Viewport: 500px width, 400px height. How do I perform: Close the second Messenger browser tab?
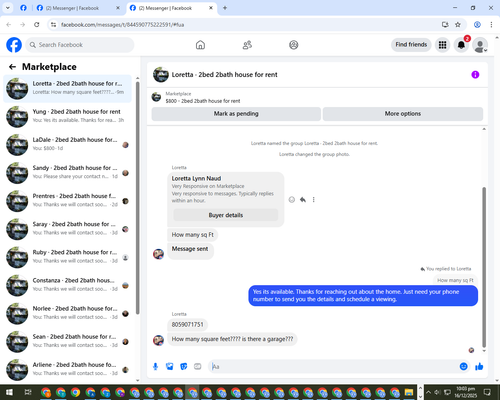(211, 8)
